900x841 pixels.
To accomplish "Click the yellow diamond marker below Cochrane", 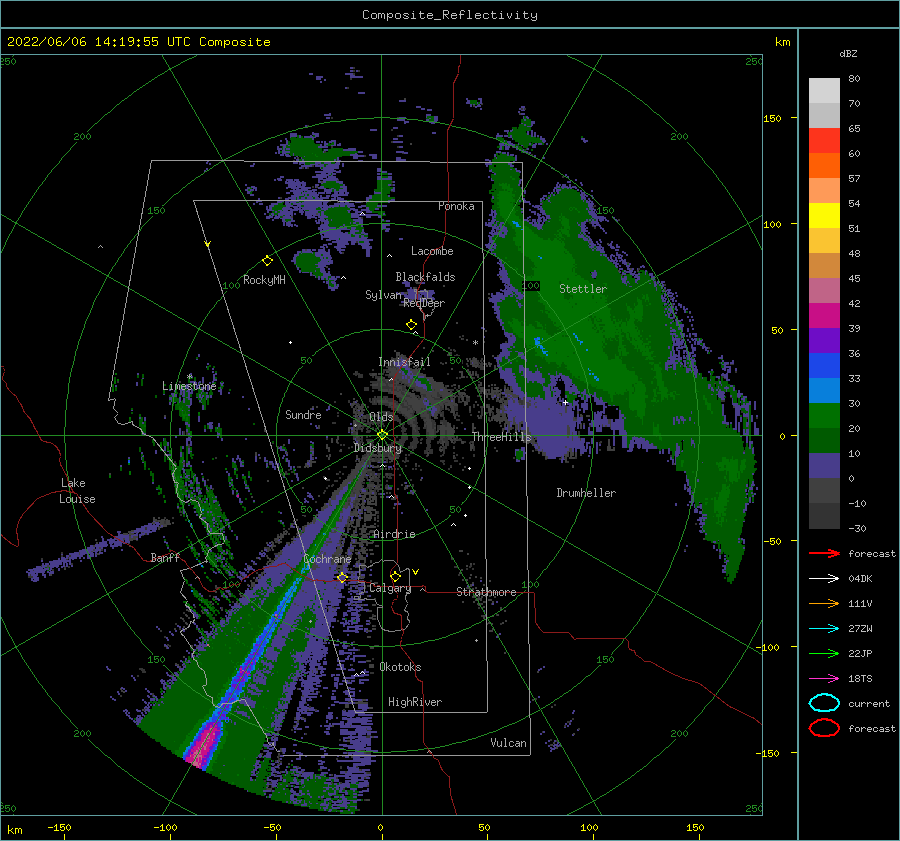I will (x=342, y=577).
